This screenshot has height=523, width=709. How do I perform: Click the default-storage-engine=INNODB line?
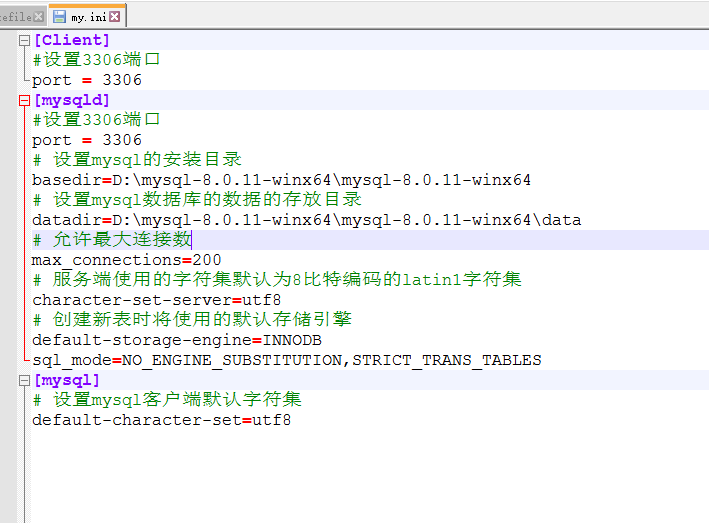(177, 340)
